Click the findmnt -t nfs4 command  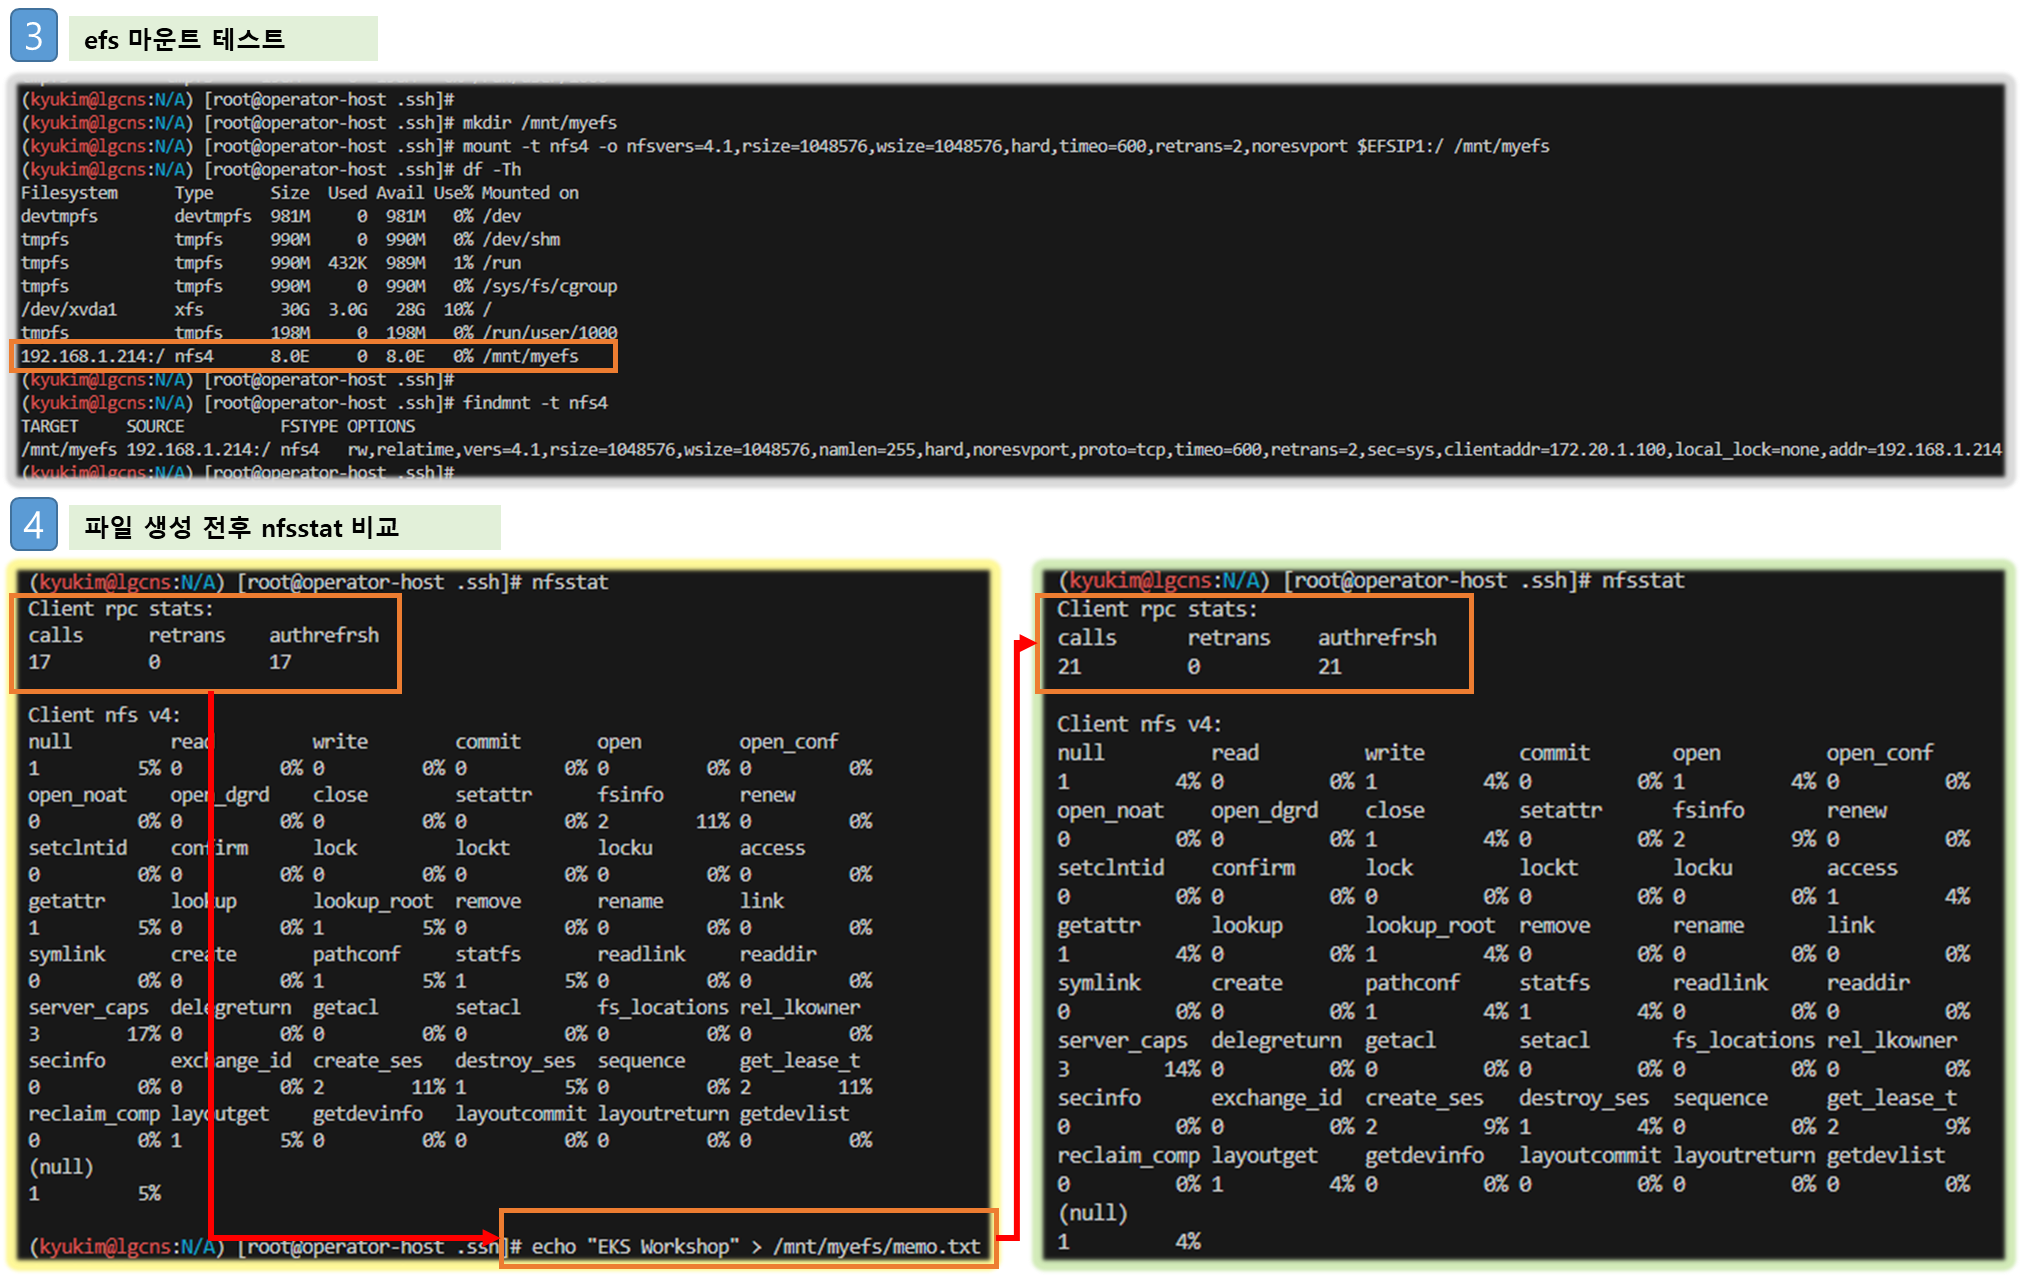[534, 403]
